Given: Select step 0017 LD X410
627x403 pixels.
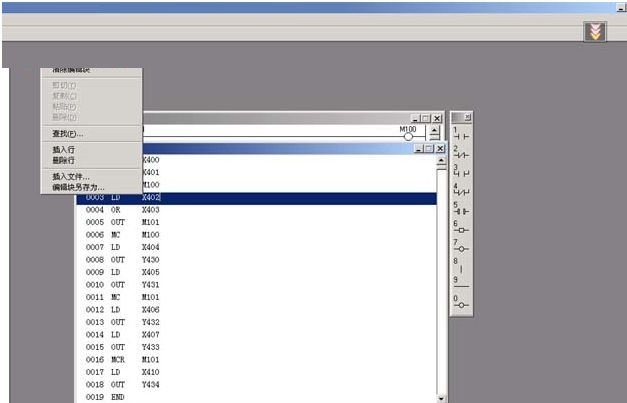Looking at the screenshot, I should (256, 372).
